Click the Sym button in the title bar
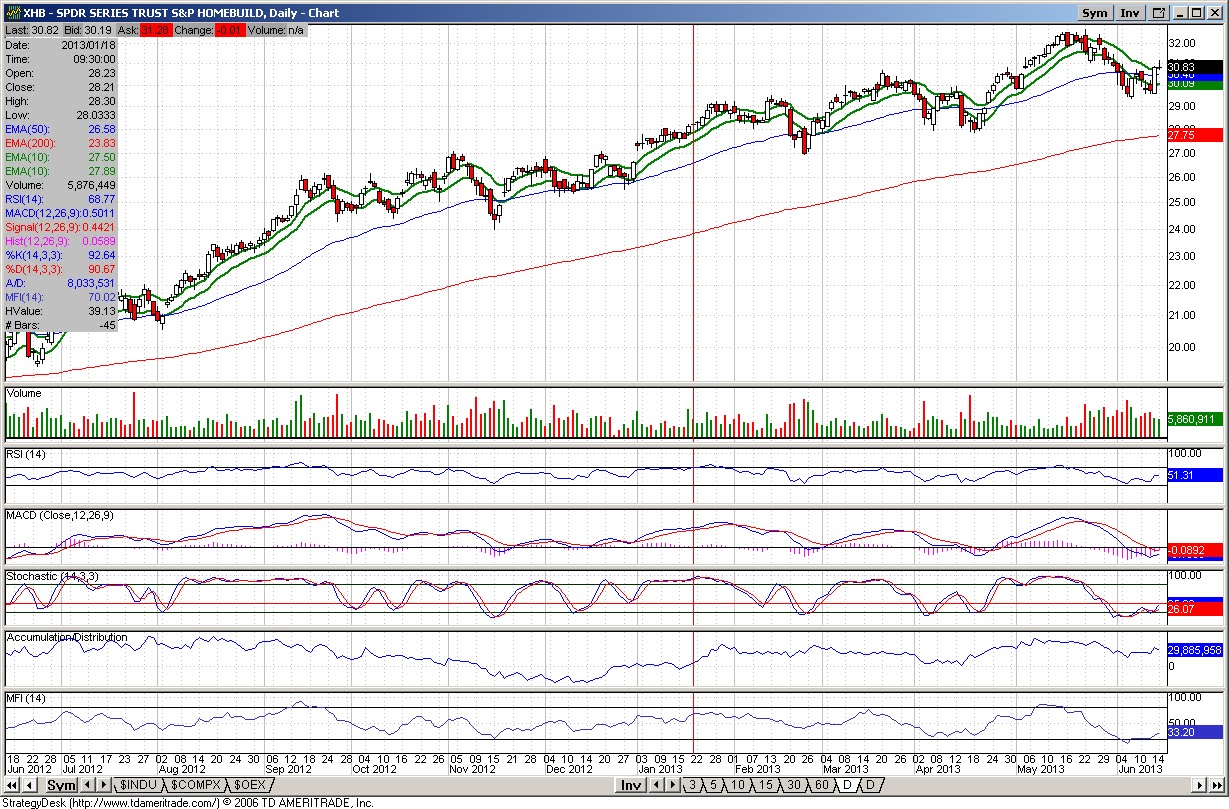The width and height of the screenshot is (1229, 809). [1094, 13]
